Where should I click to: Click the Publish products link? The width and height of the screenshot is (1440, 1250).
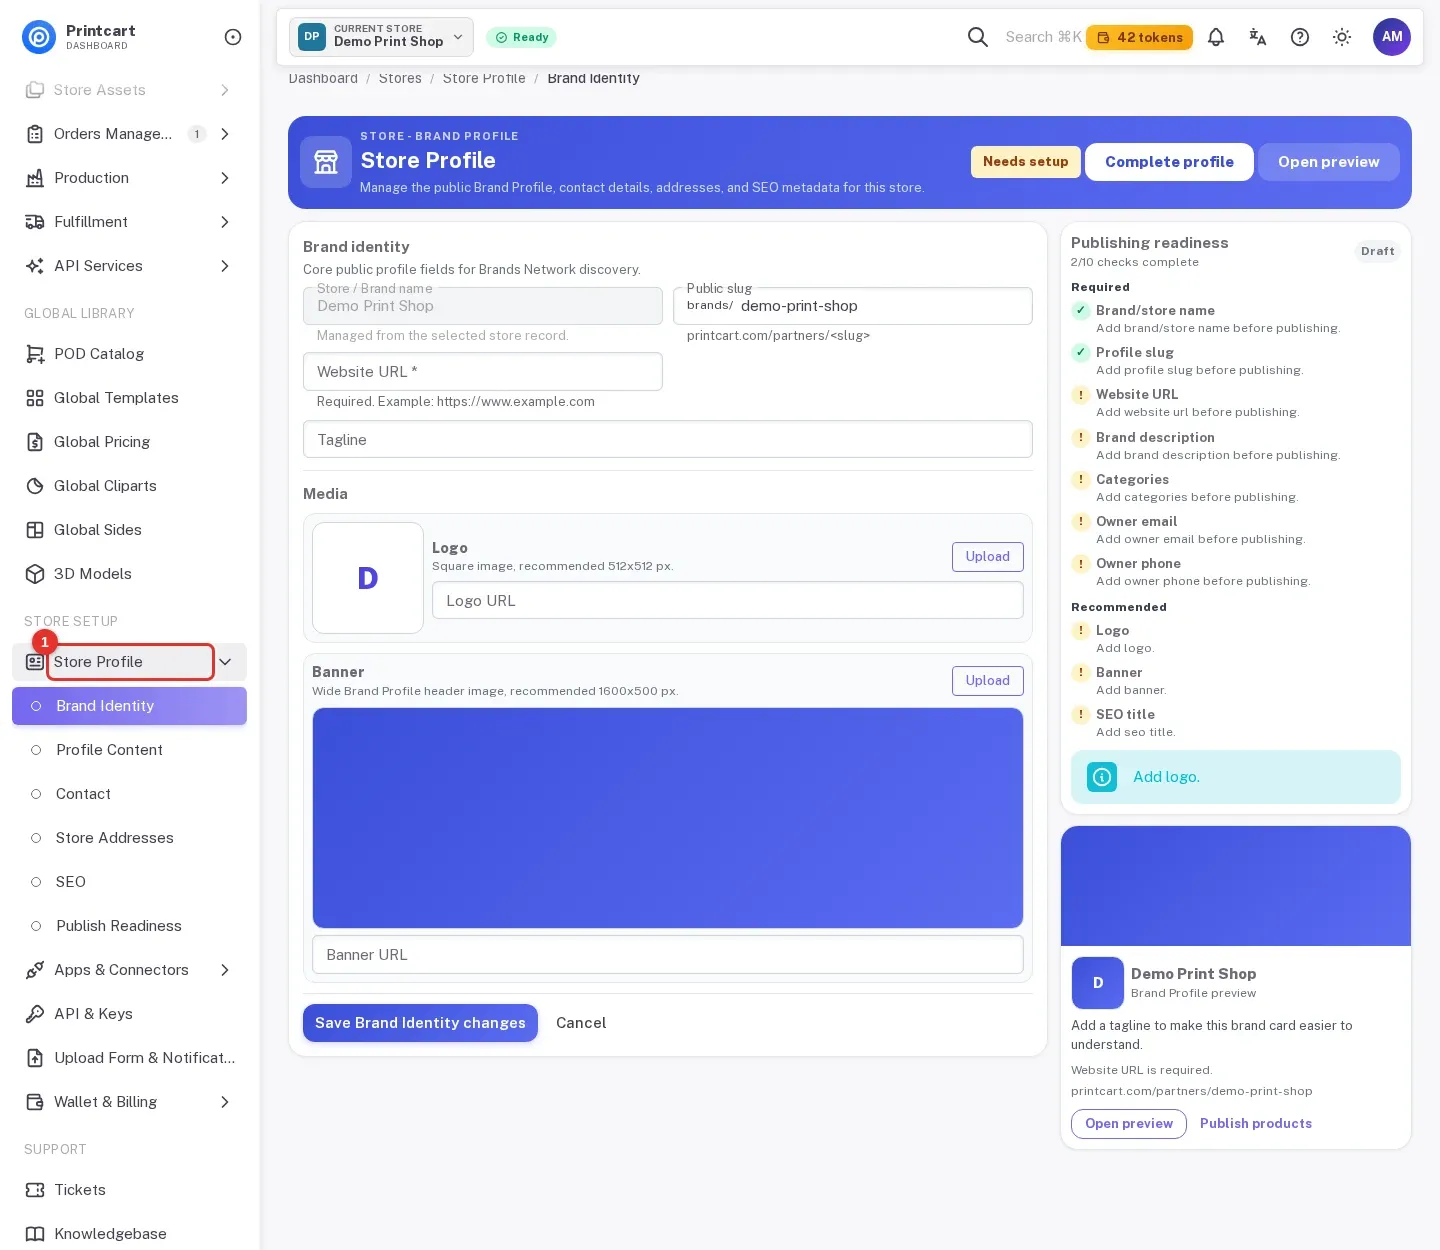tap(1256, 1124)
